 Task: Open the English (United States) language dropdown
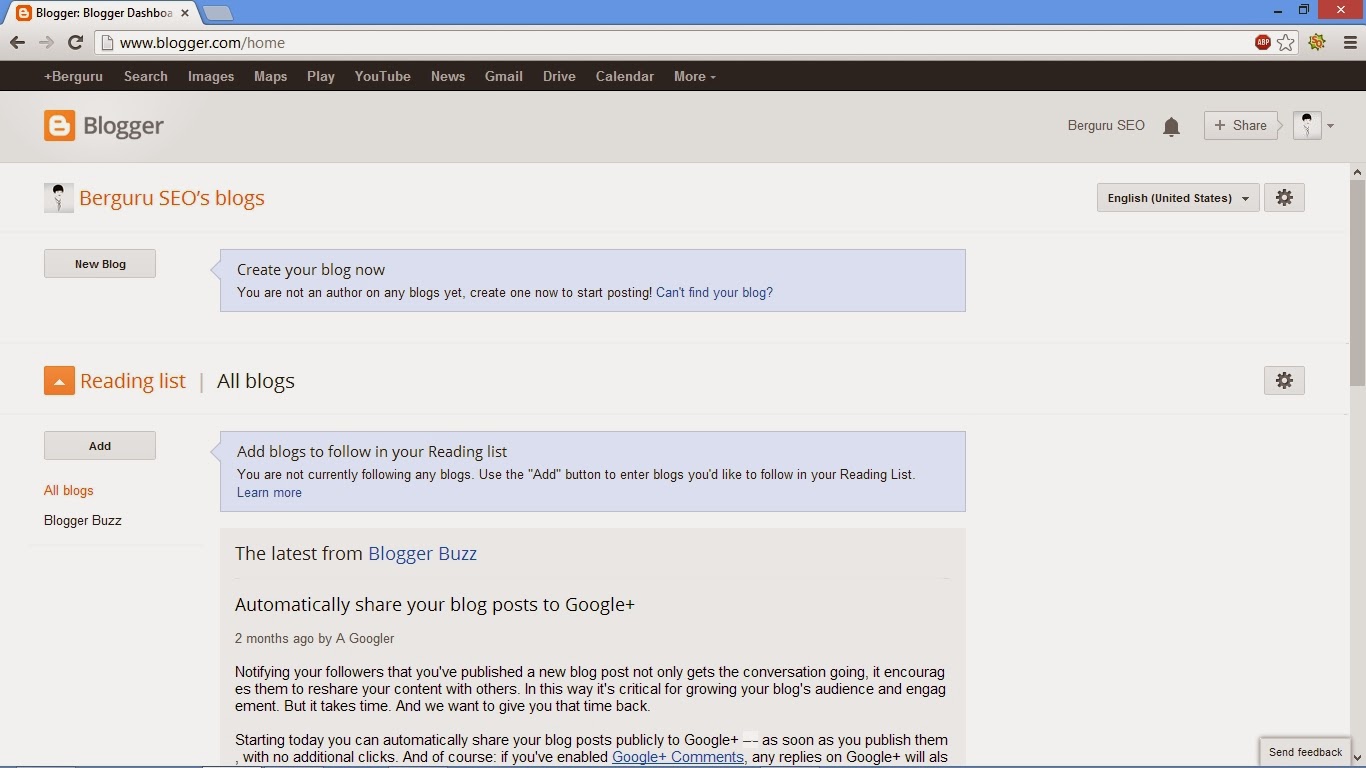[x=1178, y=198]
